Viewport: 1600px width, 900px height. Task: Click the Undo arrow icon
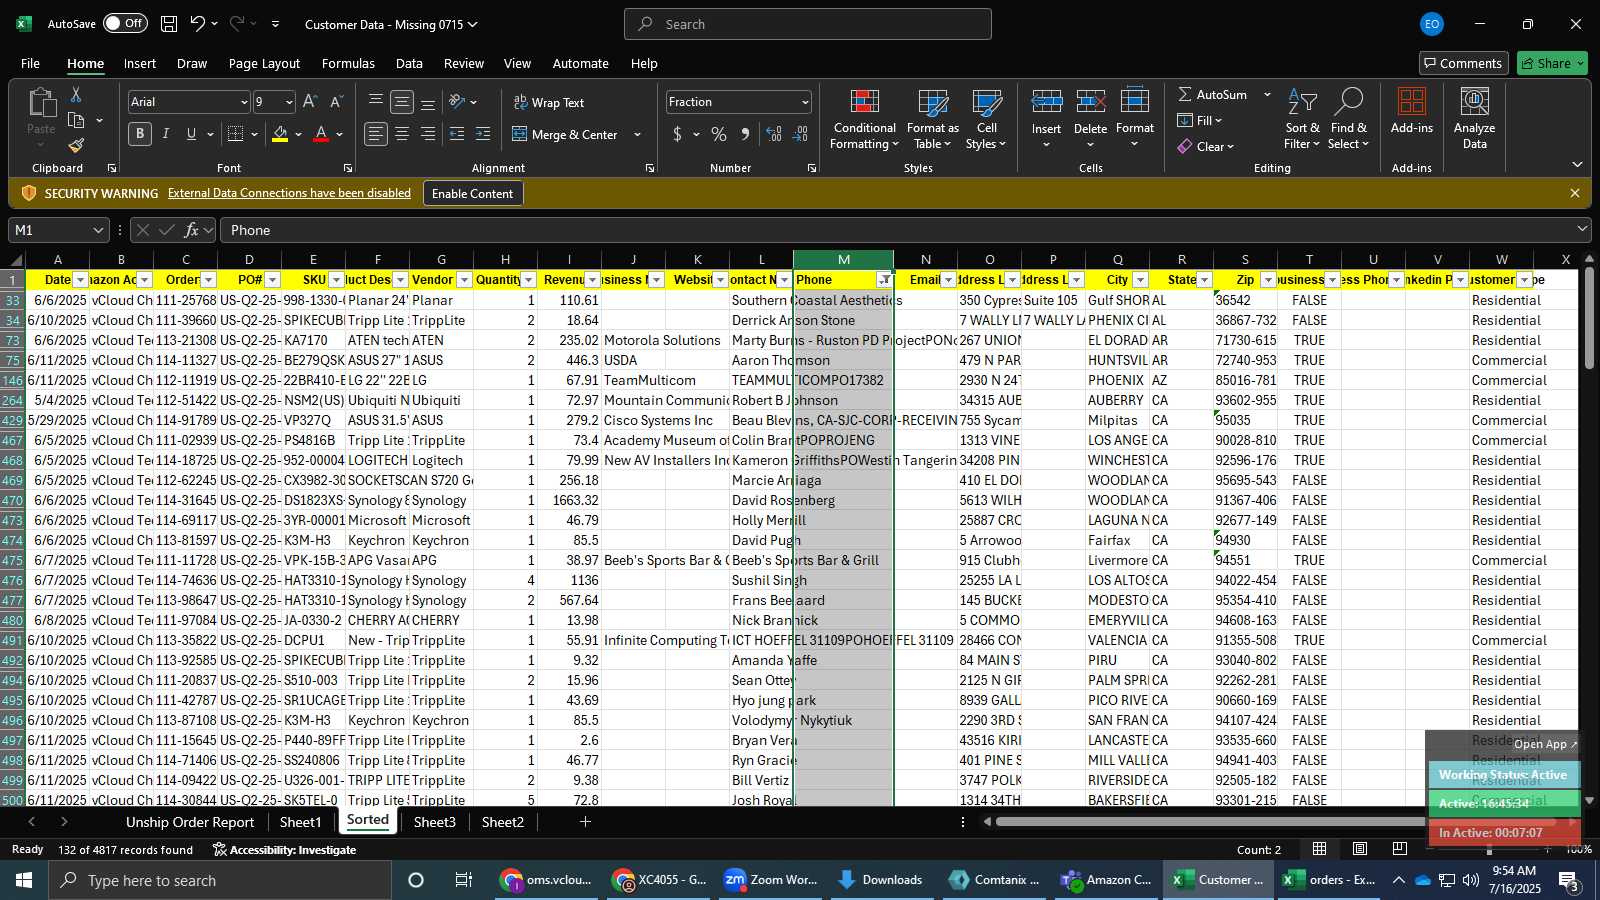(x=198, y=24)
